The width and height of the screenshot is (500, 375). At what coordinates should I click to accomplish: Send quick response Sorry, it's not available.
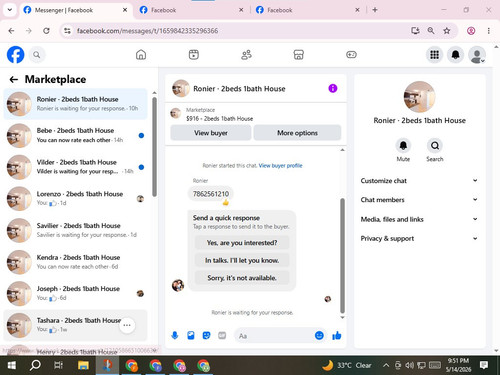(x=242, y=278)
